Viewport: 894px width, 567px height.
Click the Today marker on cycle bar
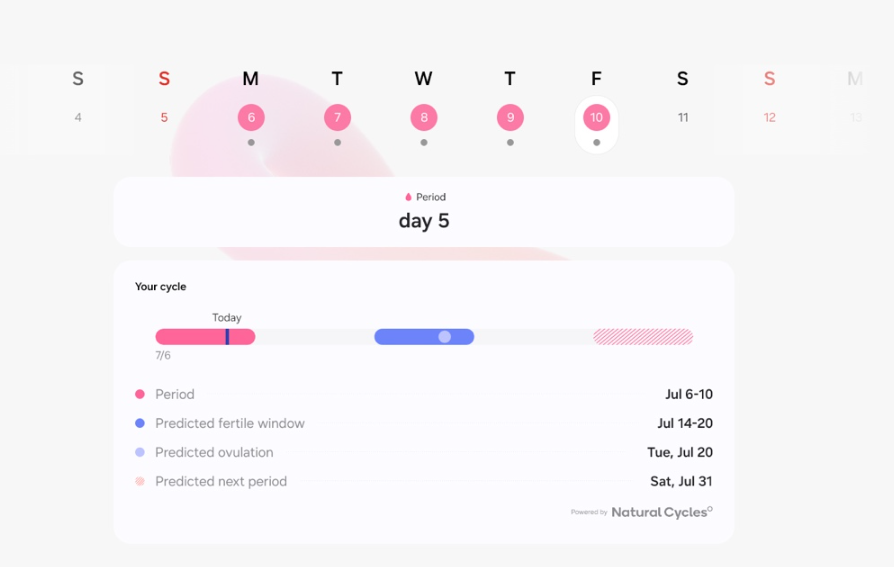pos(227,337)
